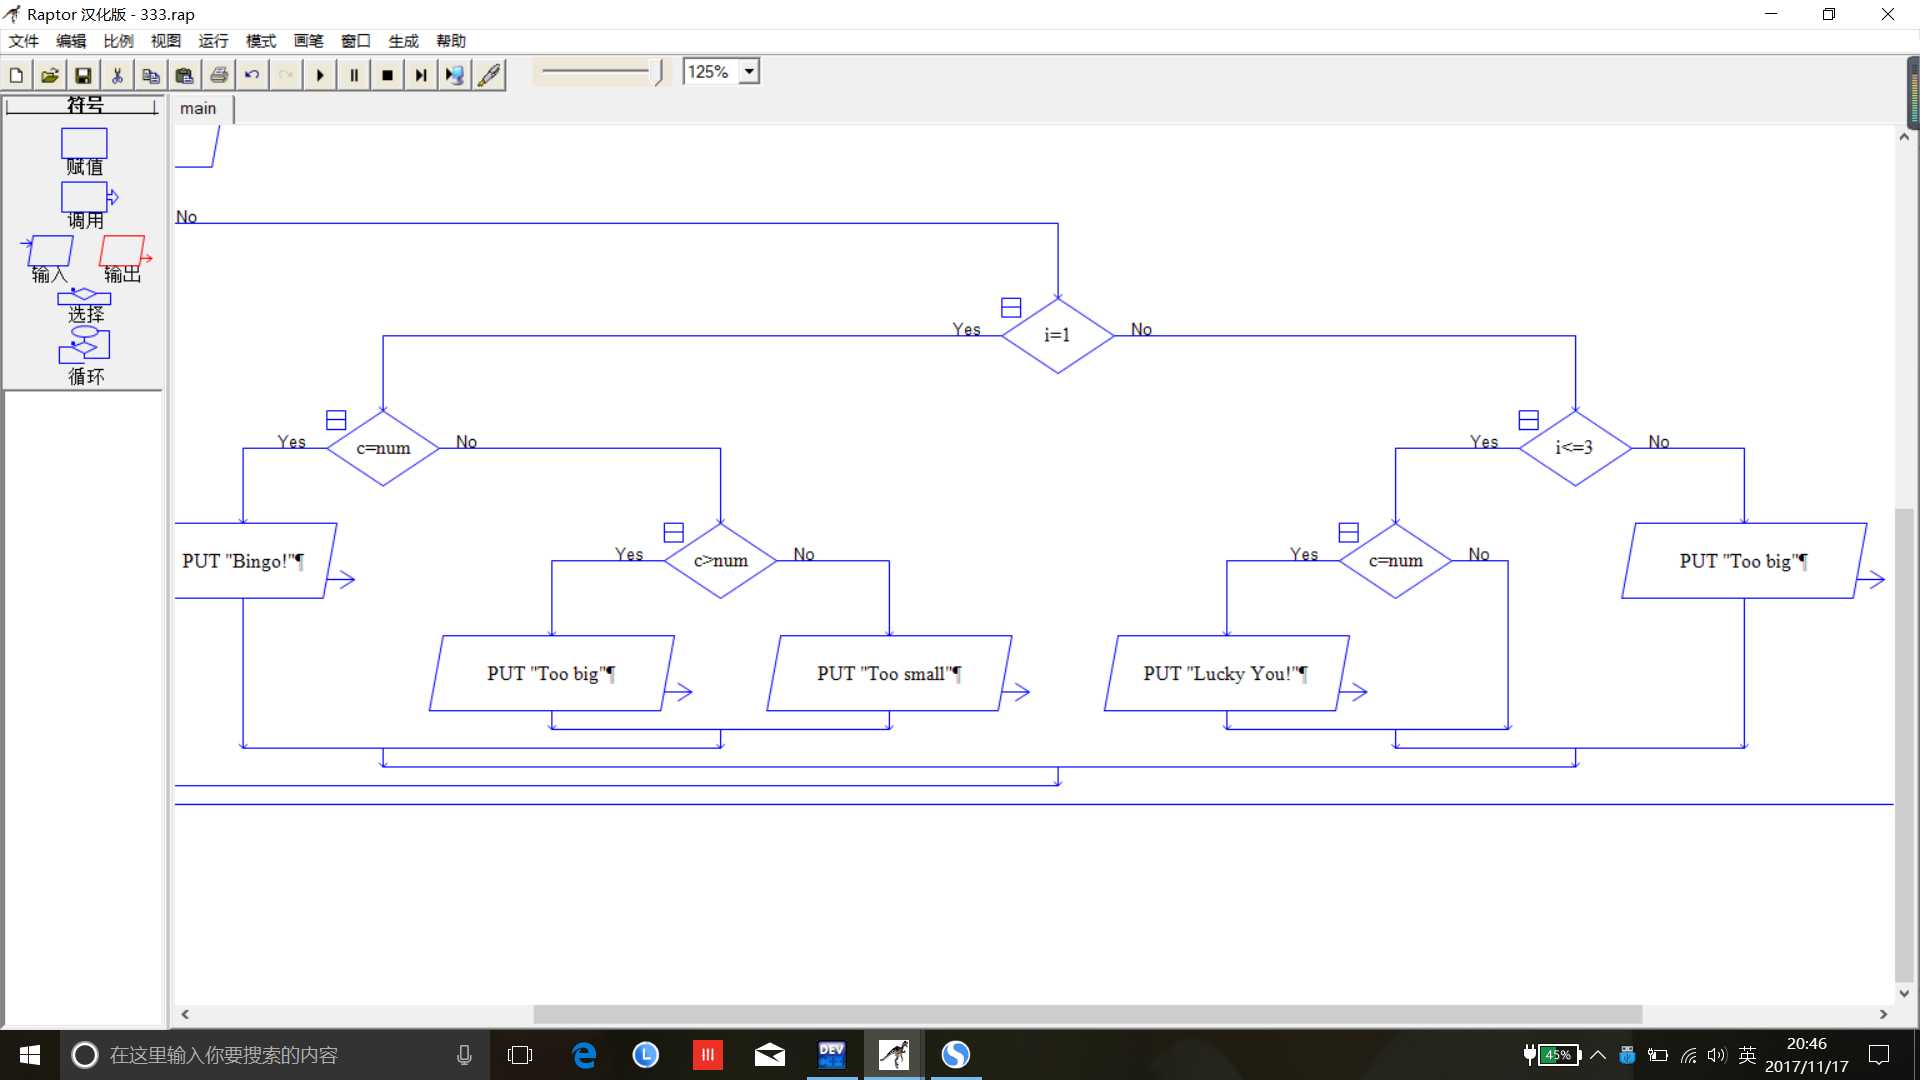Open the action center notifications icon

coord(1880,1055)
